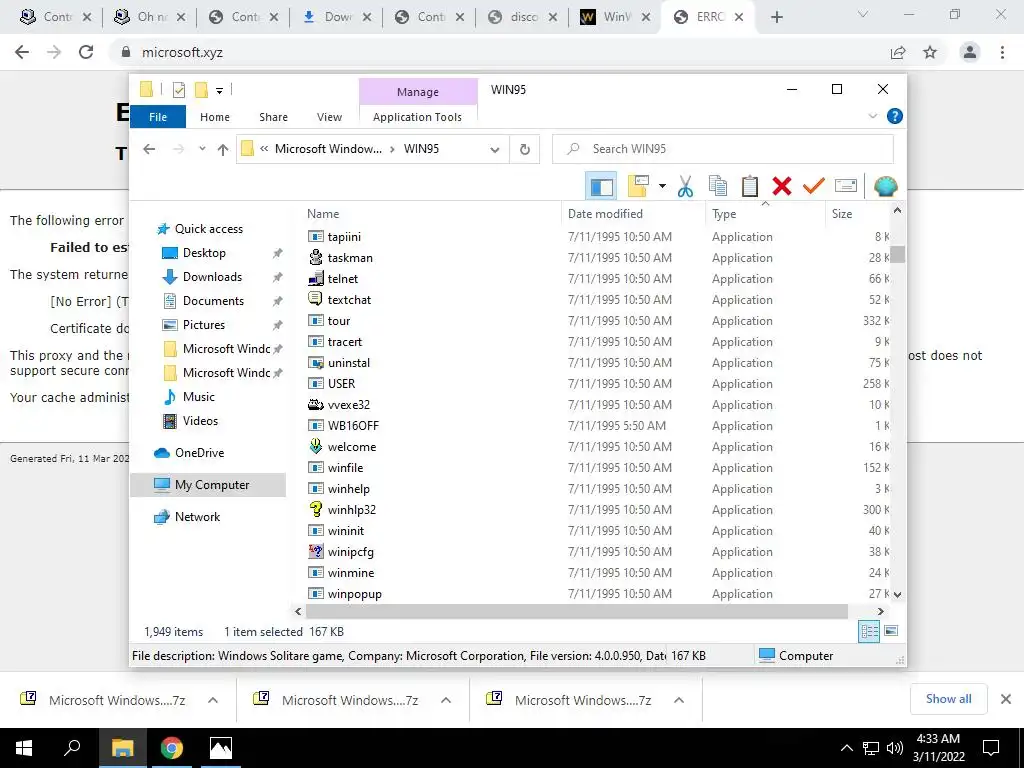
Task: Open the address bar history dropdown
Action: coord(495,150)
